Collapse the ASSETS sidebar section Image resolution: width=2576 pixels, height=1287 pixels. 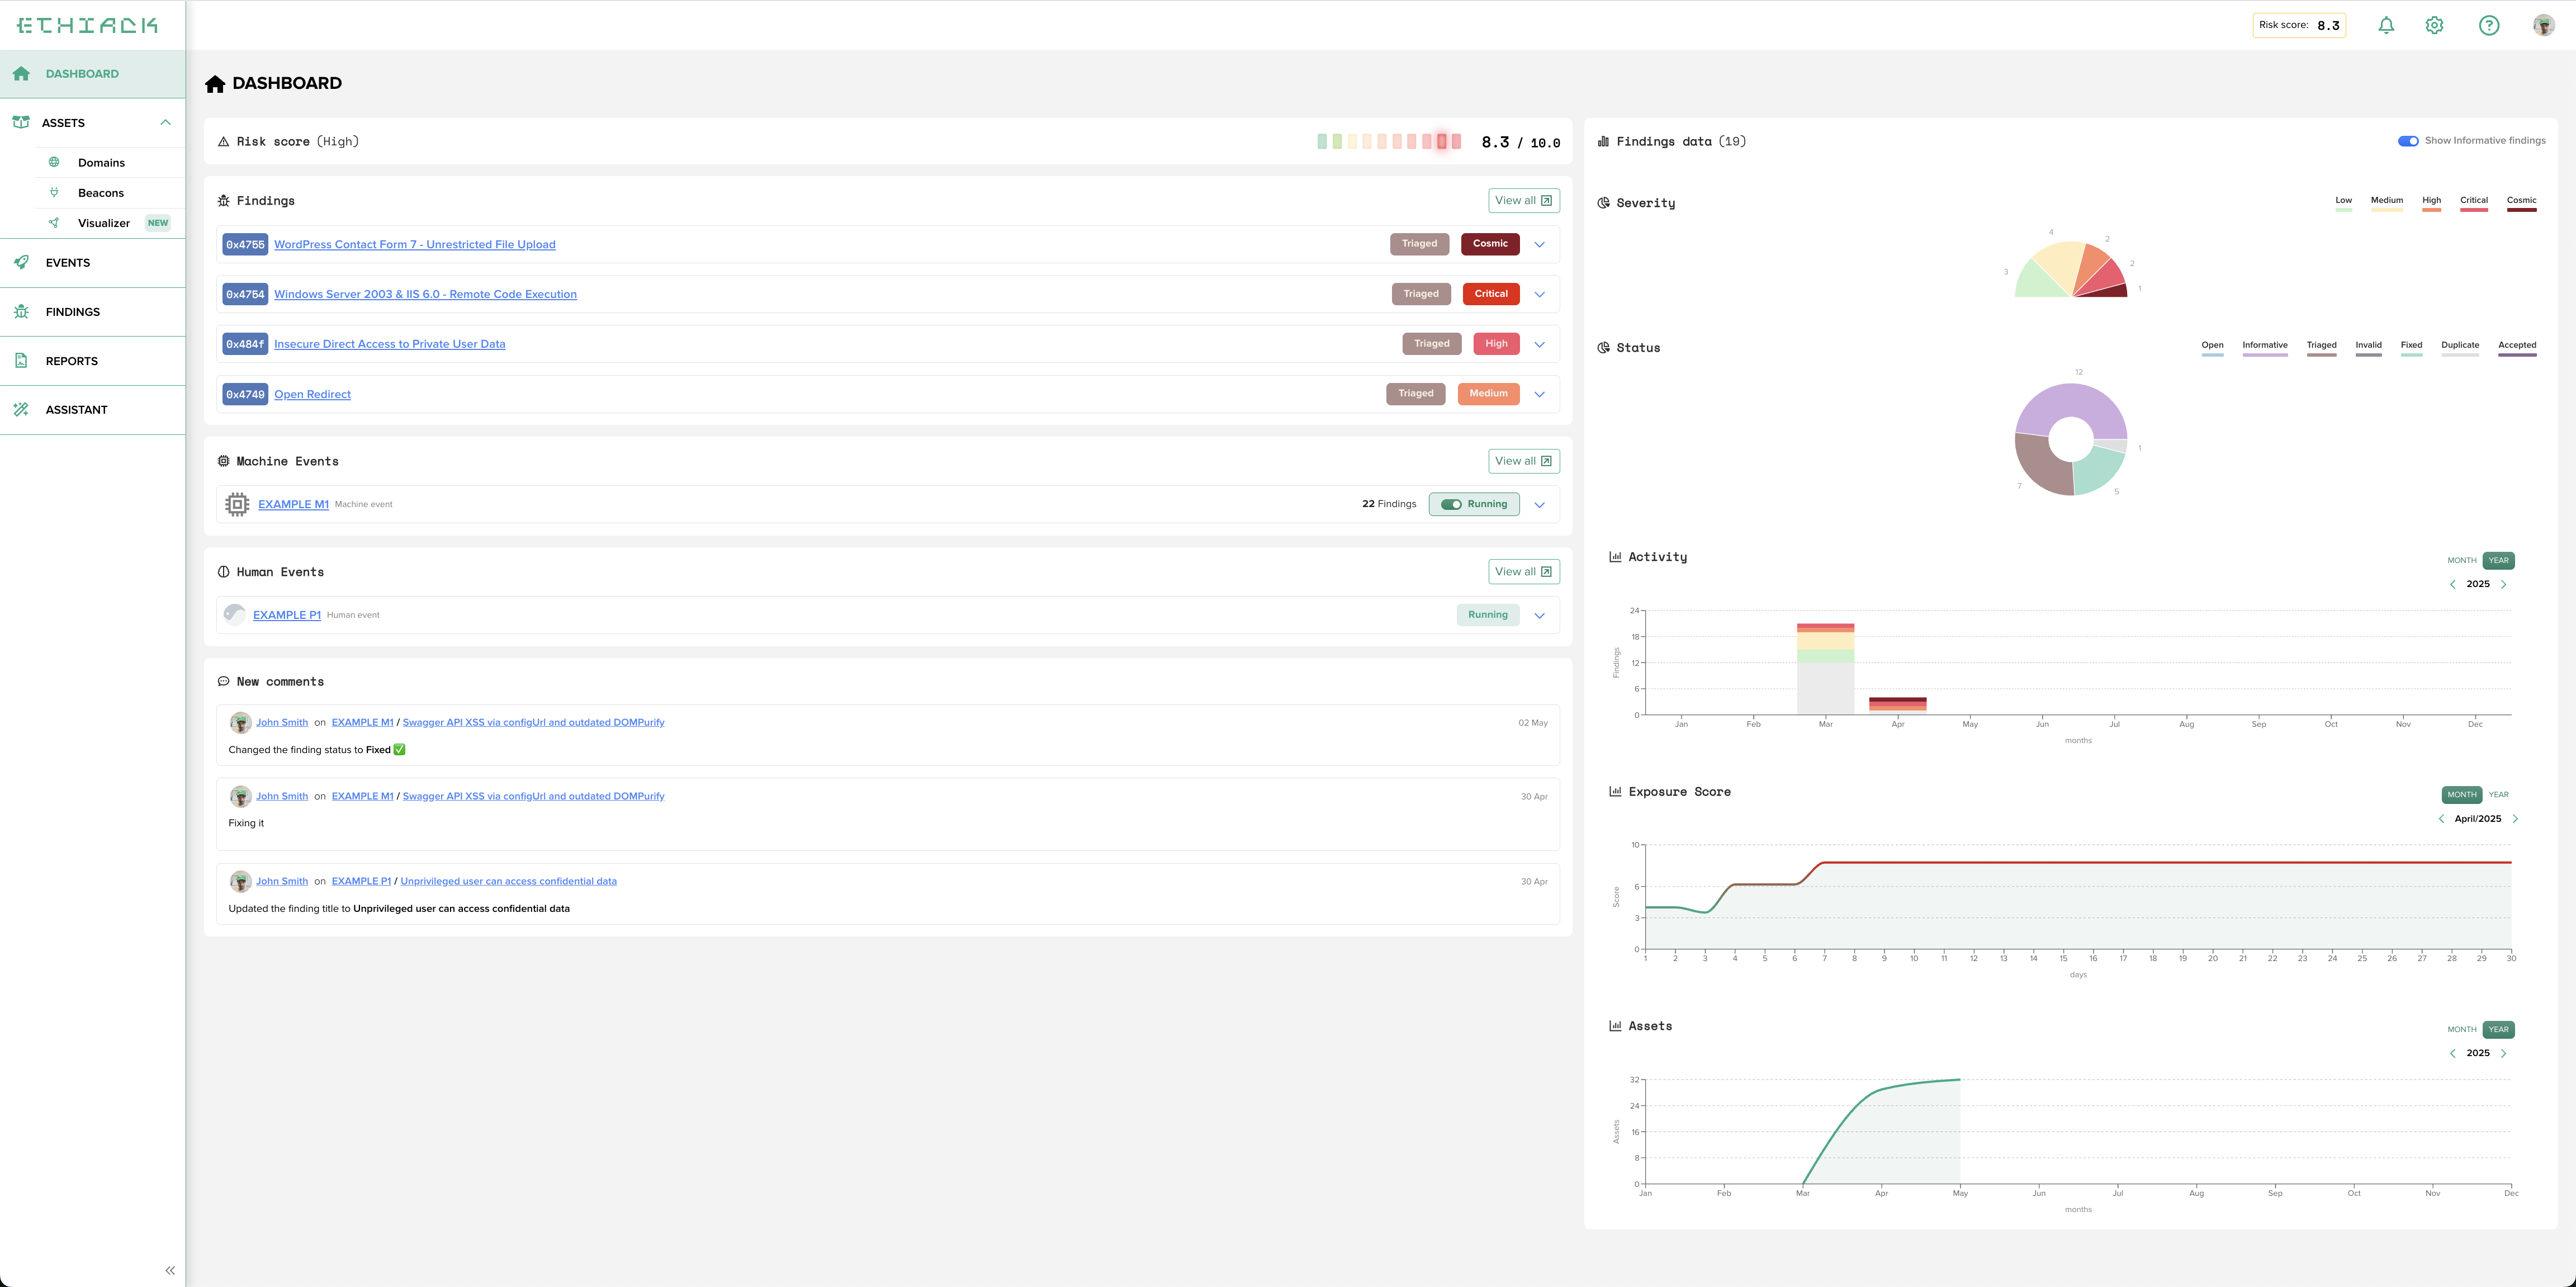tap(165, 122)
